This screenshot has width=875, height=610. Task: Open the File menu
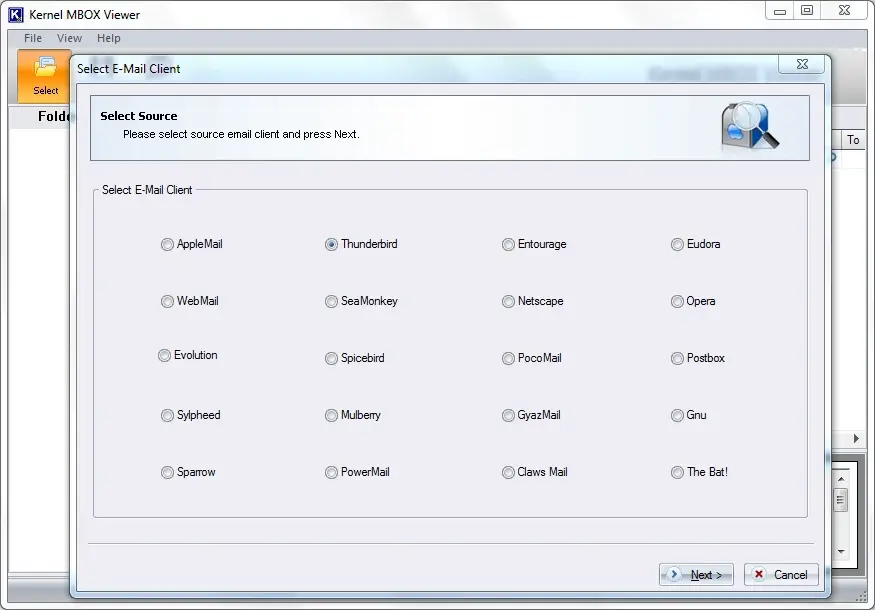coord(33,38)
